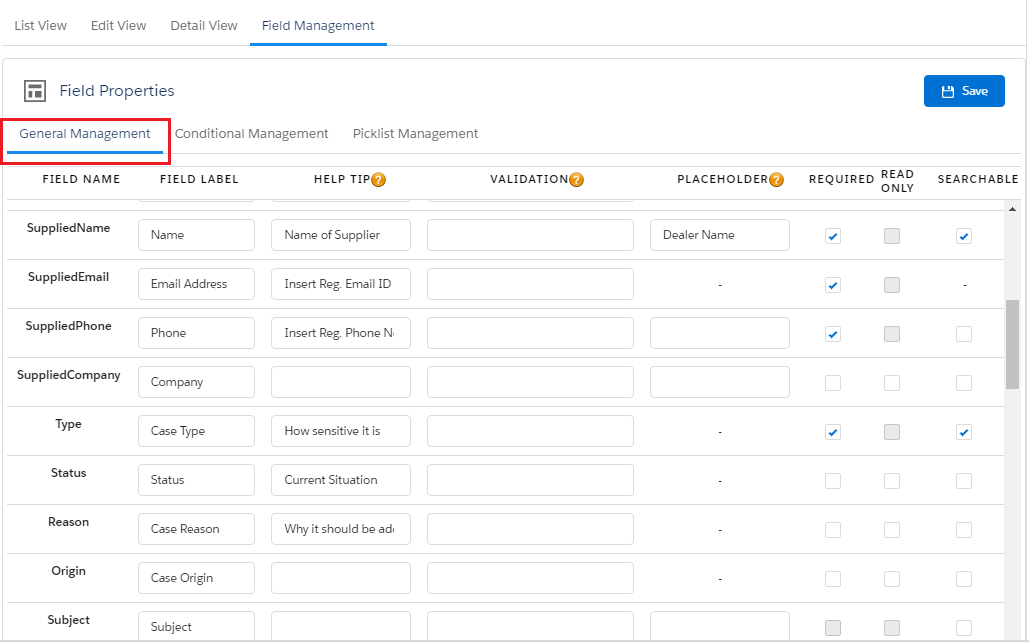Toggle Read Only for SuppliedEmail

892,285
